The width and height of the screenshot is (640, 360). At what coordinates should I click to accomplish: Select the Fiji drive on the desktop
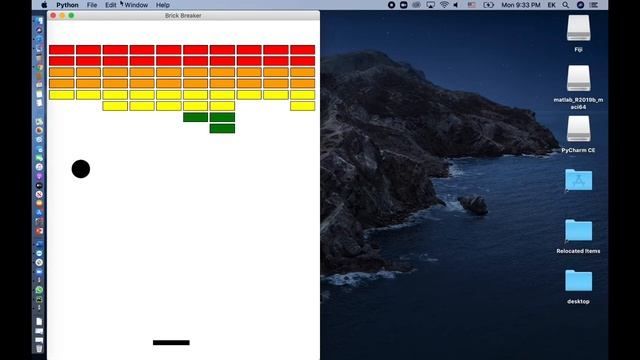[x=578, y=28]
